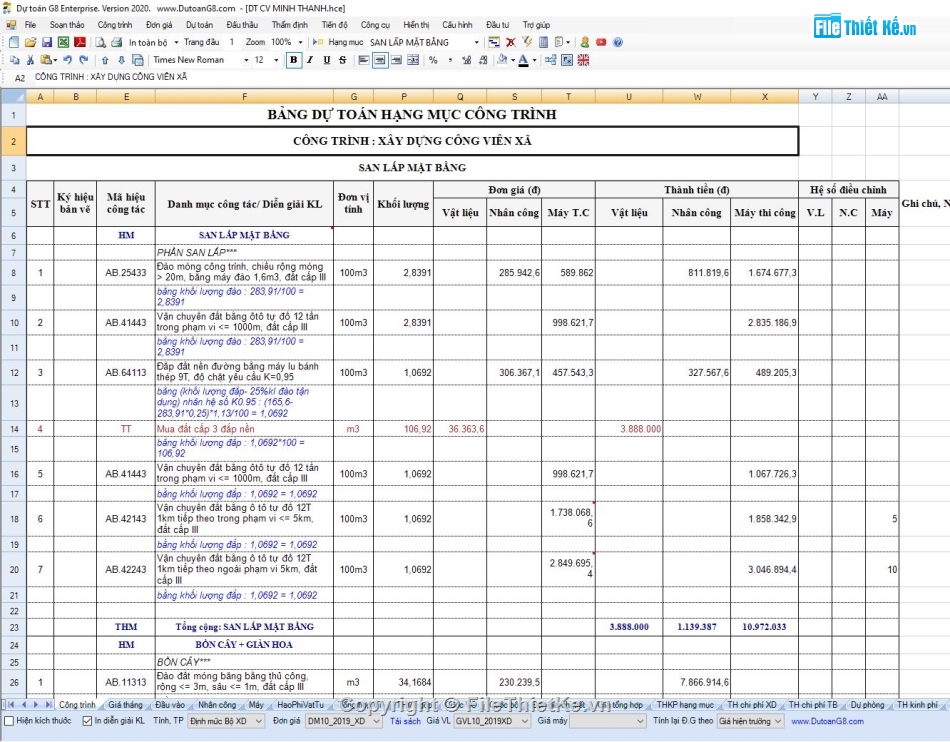The image size is (950, 742).
Task: Undo the last action
Action: [x=67, y=60]
